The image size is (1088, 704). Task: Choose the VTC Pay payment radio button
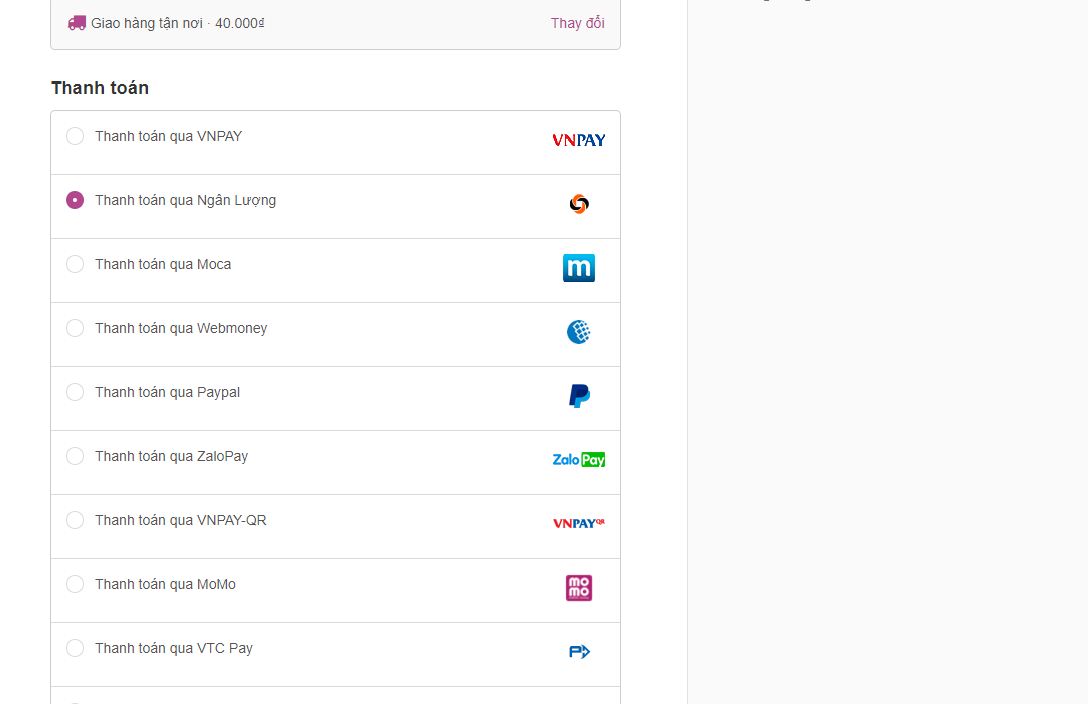[75, 648]
